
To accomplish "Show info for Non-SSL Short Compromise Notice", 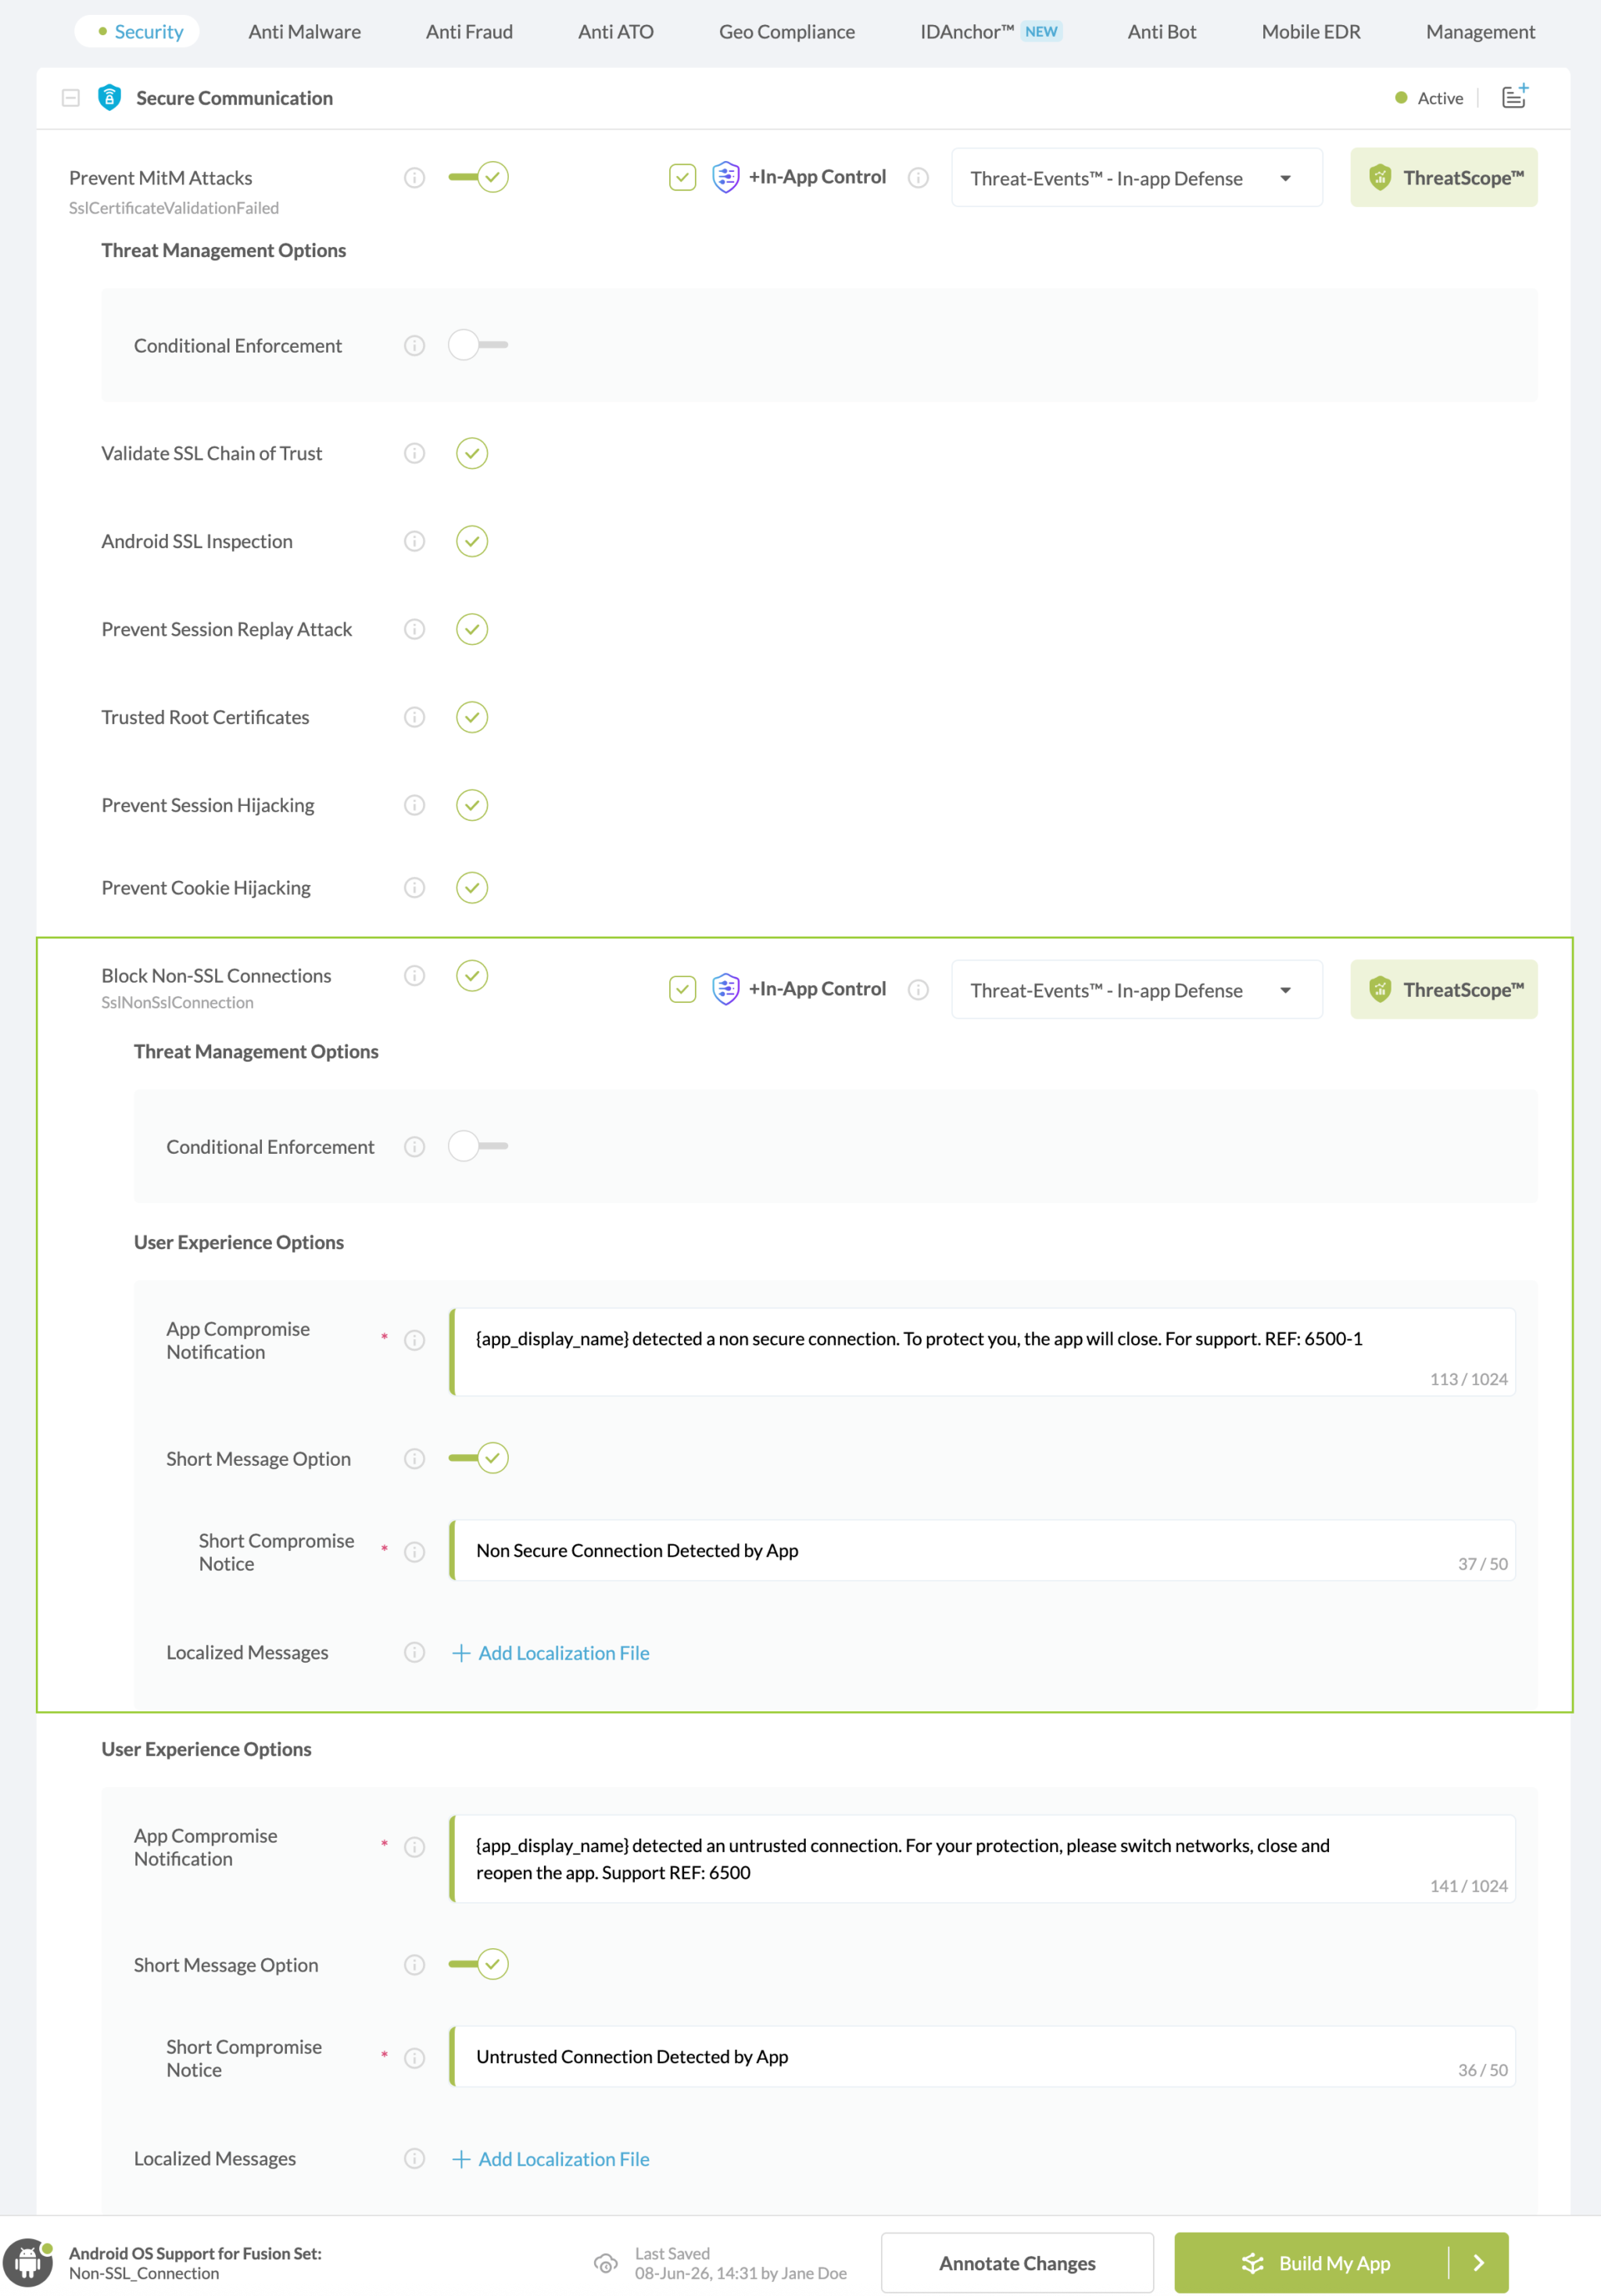I will (414, 1552).
